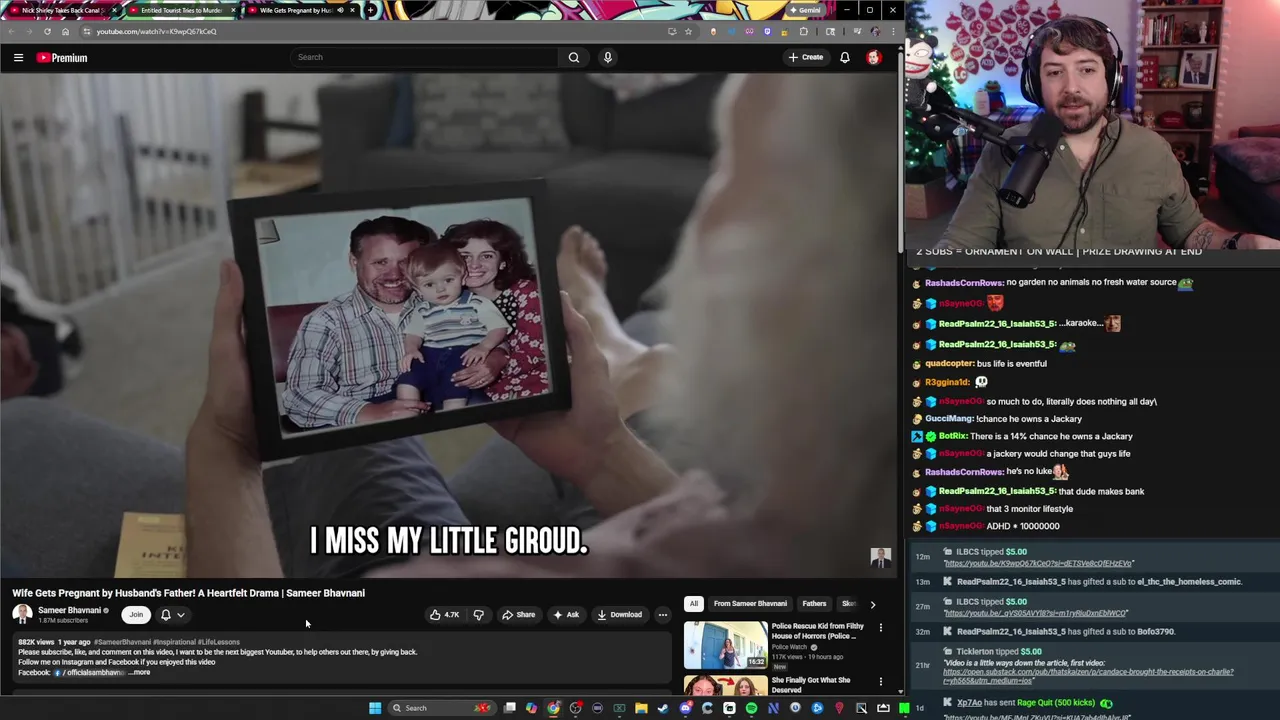Go to YouTube Premium home logo
This screenshot has height=720, width=1280.
pyautogui.click(x=62, y=58)
